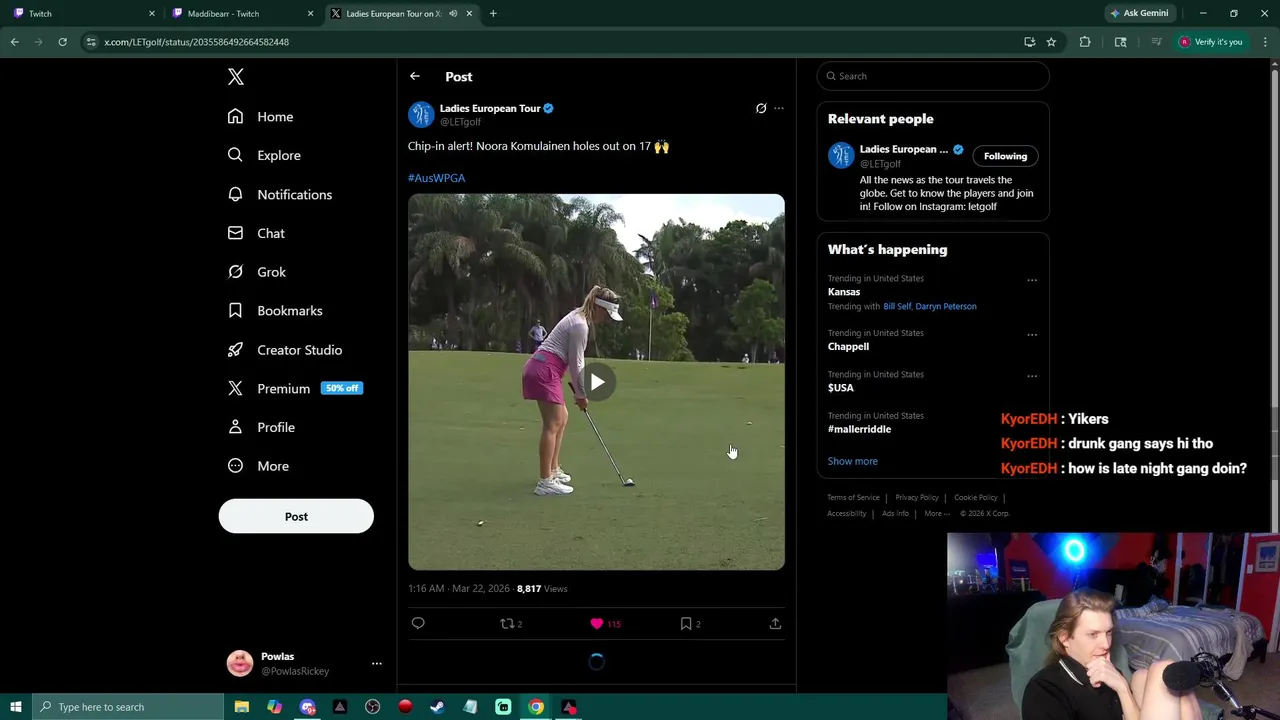Screen dimensions: 1280x720
Task: Toggle the bookmark icon under post
Action: [x=686, y=623]
